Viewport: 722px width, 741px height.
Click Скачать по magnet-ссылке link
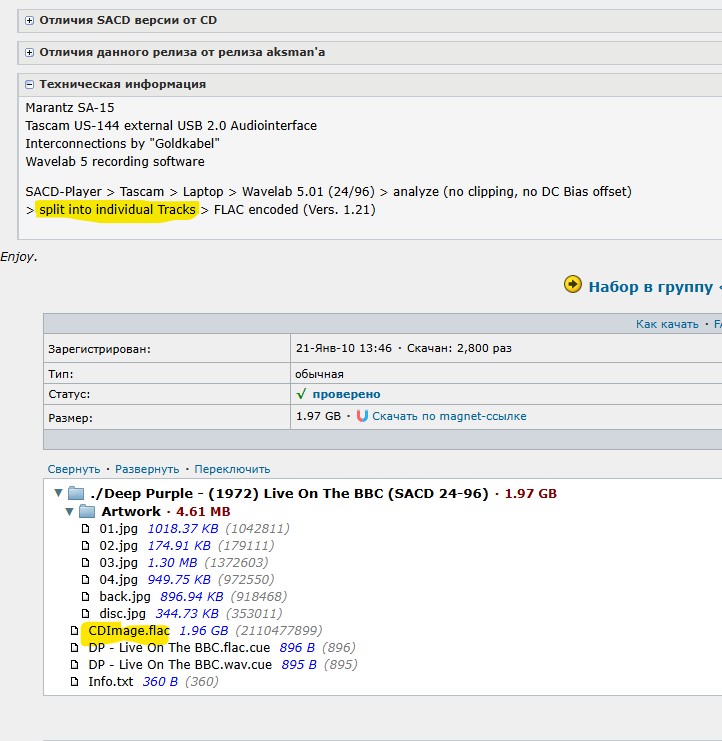(x=449, y=416)
